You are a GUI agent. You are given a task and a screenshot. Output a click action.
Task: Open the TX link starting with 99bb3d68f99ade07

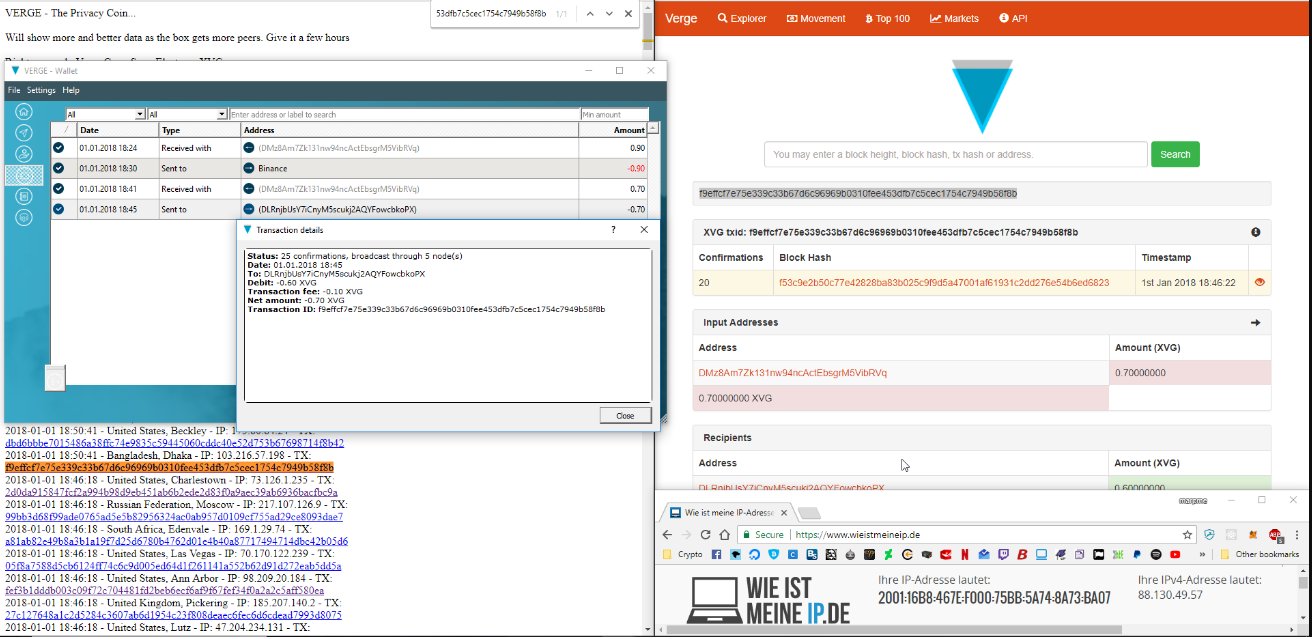174,517
